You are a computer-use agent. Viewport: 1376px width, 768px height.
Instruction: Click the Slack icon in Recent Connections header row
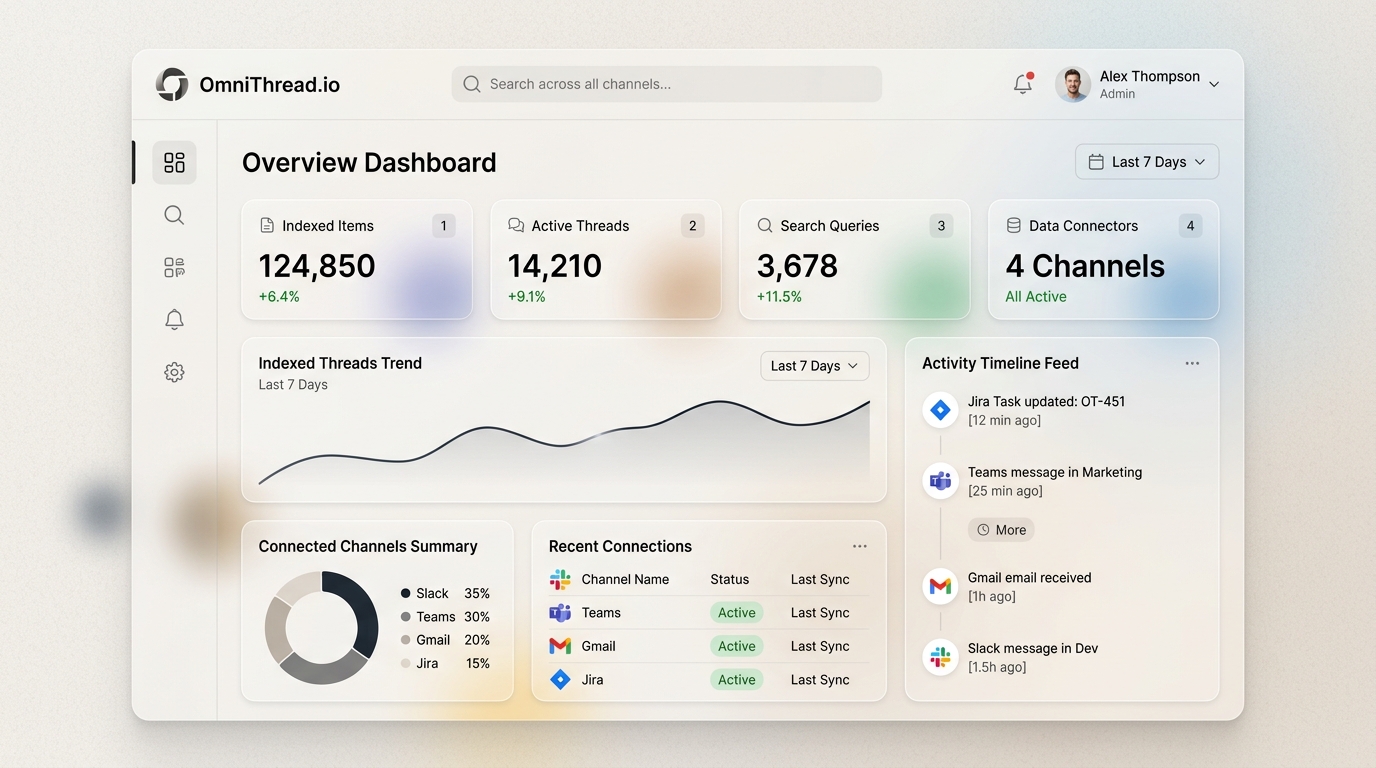click(x=560, y=579)
